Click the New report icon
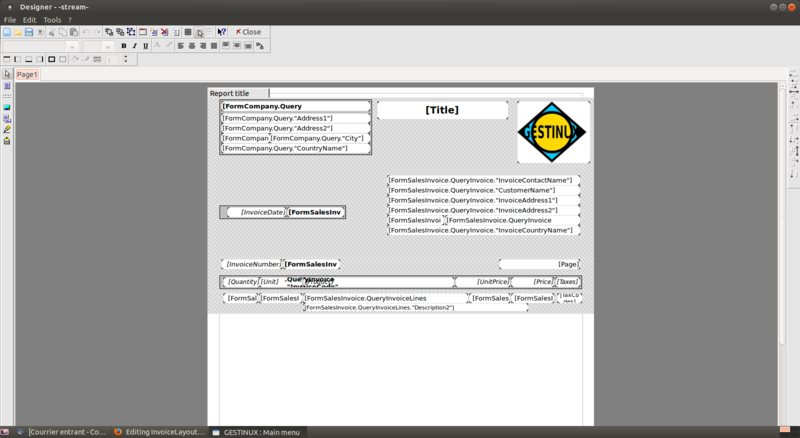 click(x=7, y=32)
